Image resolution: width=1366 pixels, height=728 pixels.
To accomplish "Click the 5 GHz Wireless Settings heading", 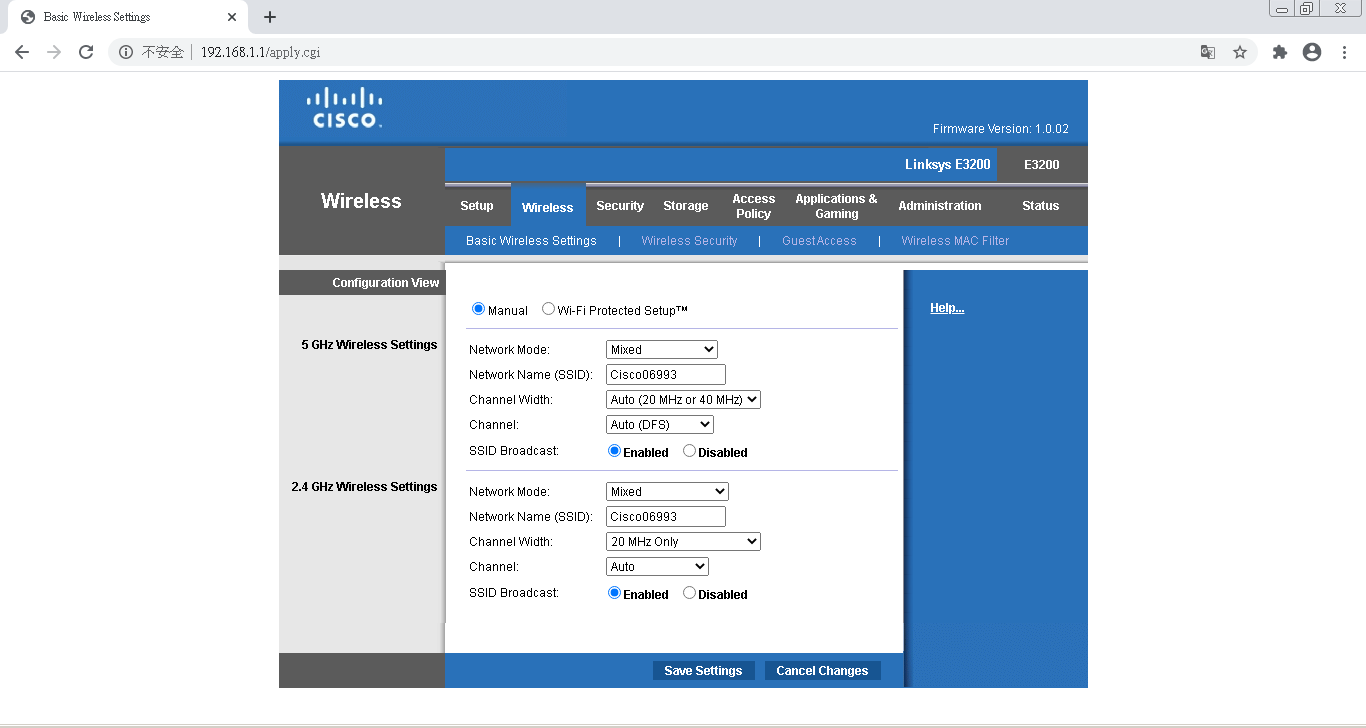I will coord(369,345).
